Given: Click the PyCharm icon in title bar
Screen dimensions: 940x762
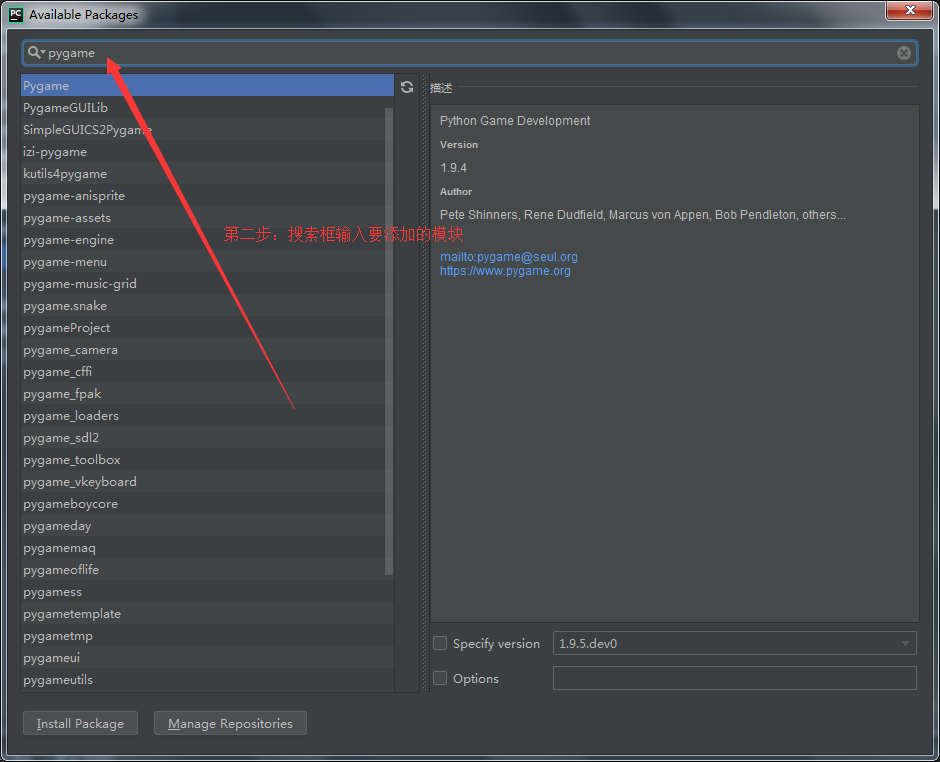Looking at the screenshot, I should 16,14.
